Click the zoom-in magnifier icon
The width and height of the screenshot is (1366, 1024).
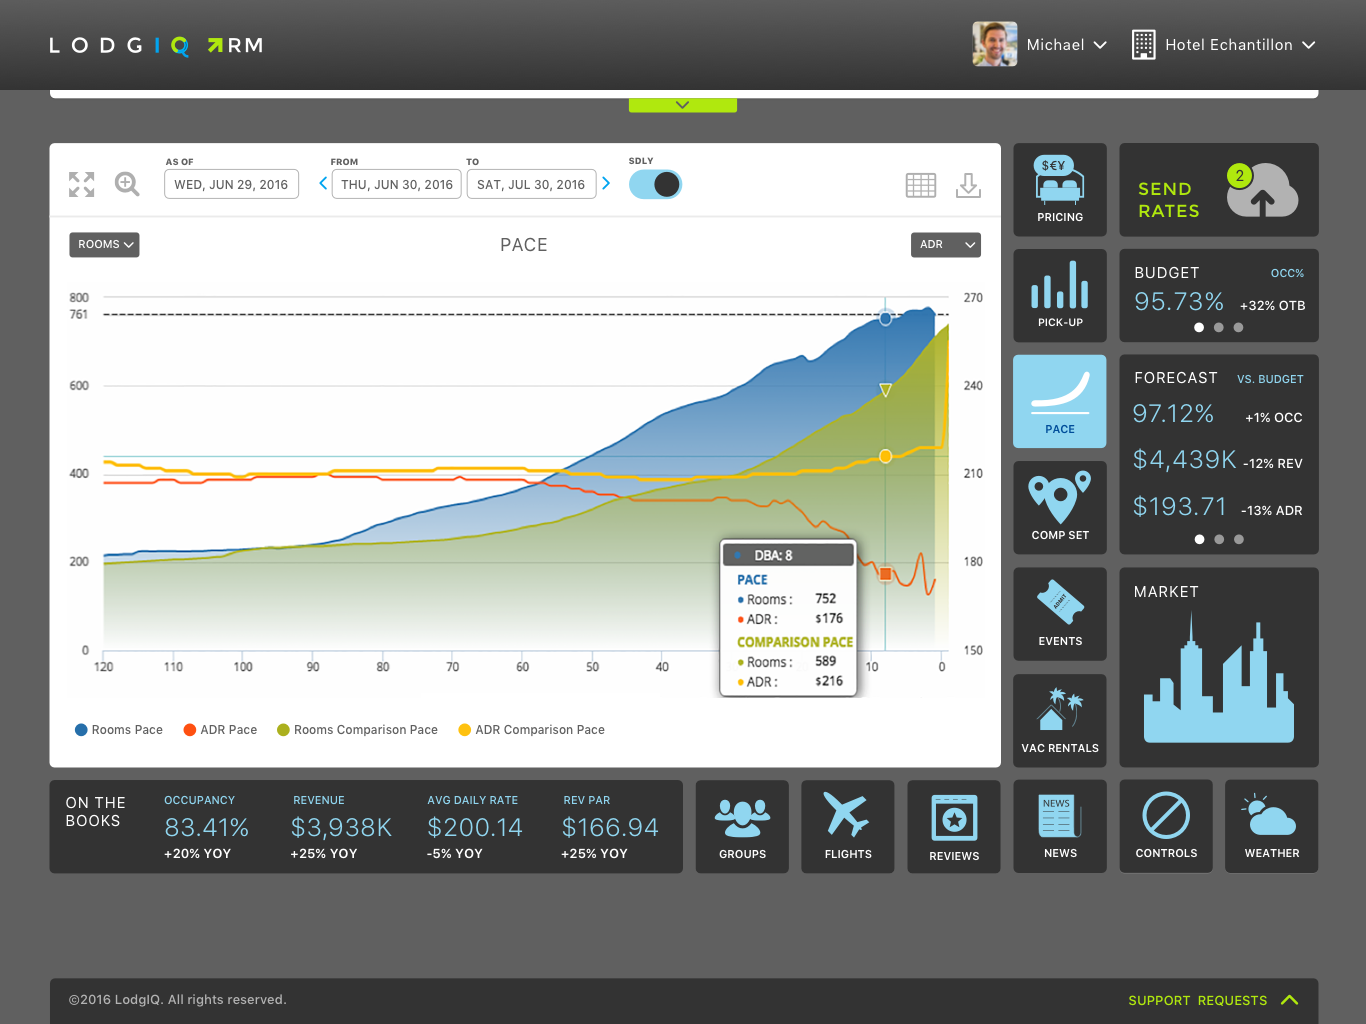pos(127,184)
